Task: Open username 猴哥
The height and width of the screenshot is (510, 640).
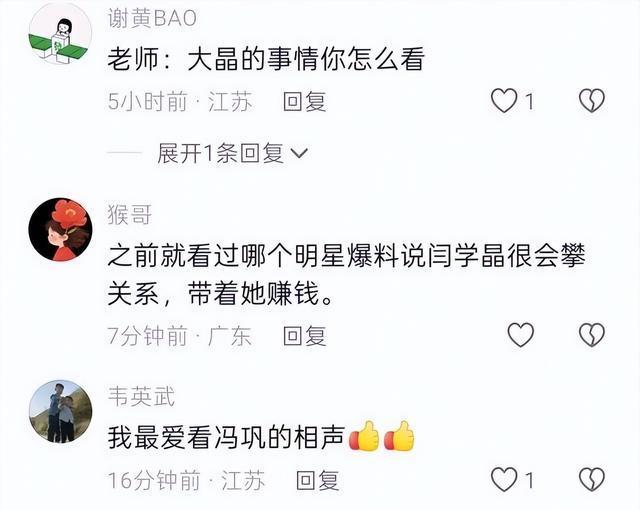Action: (x=130, y=215)
